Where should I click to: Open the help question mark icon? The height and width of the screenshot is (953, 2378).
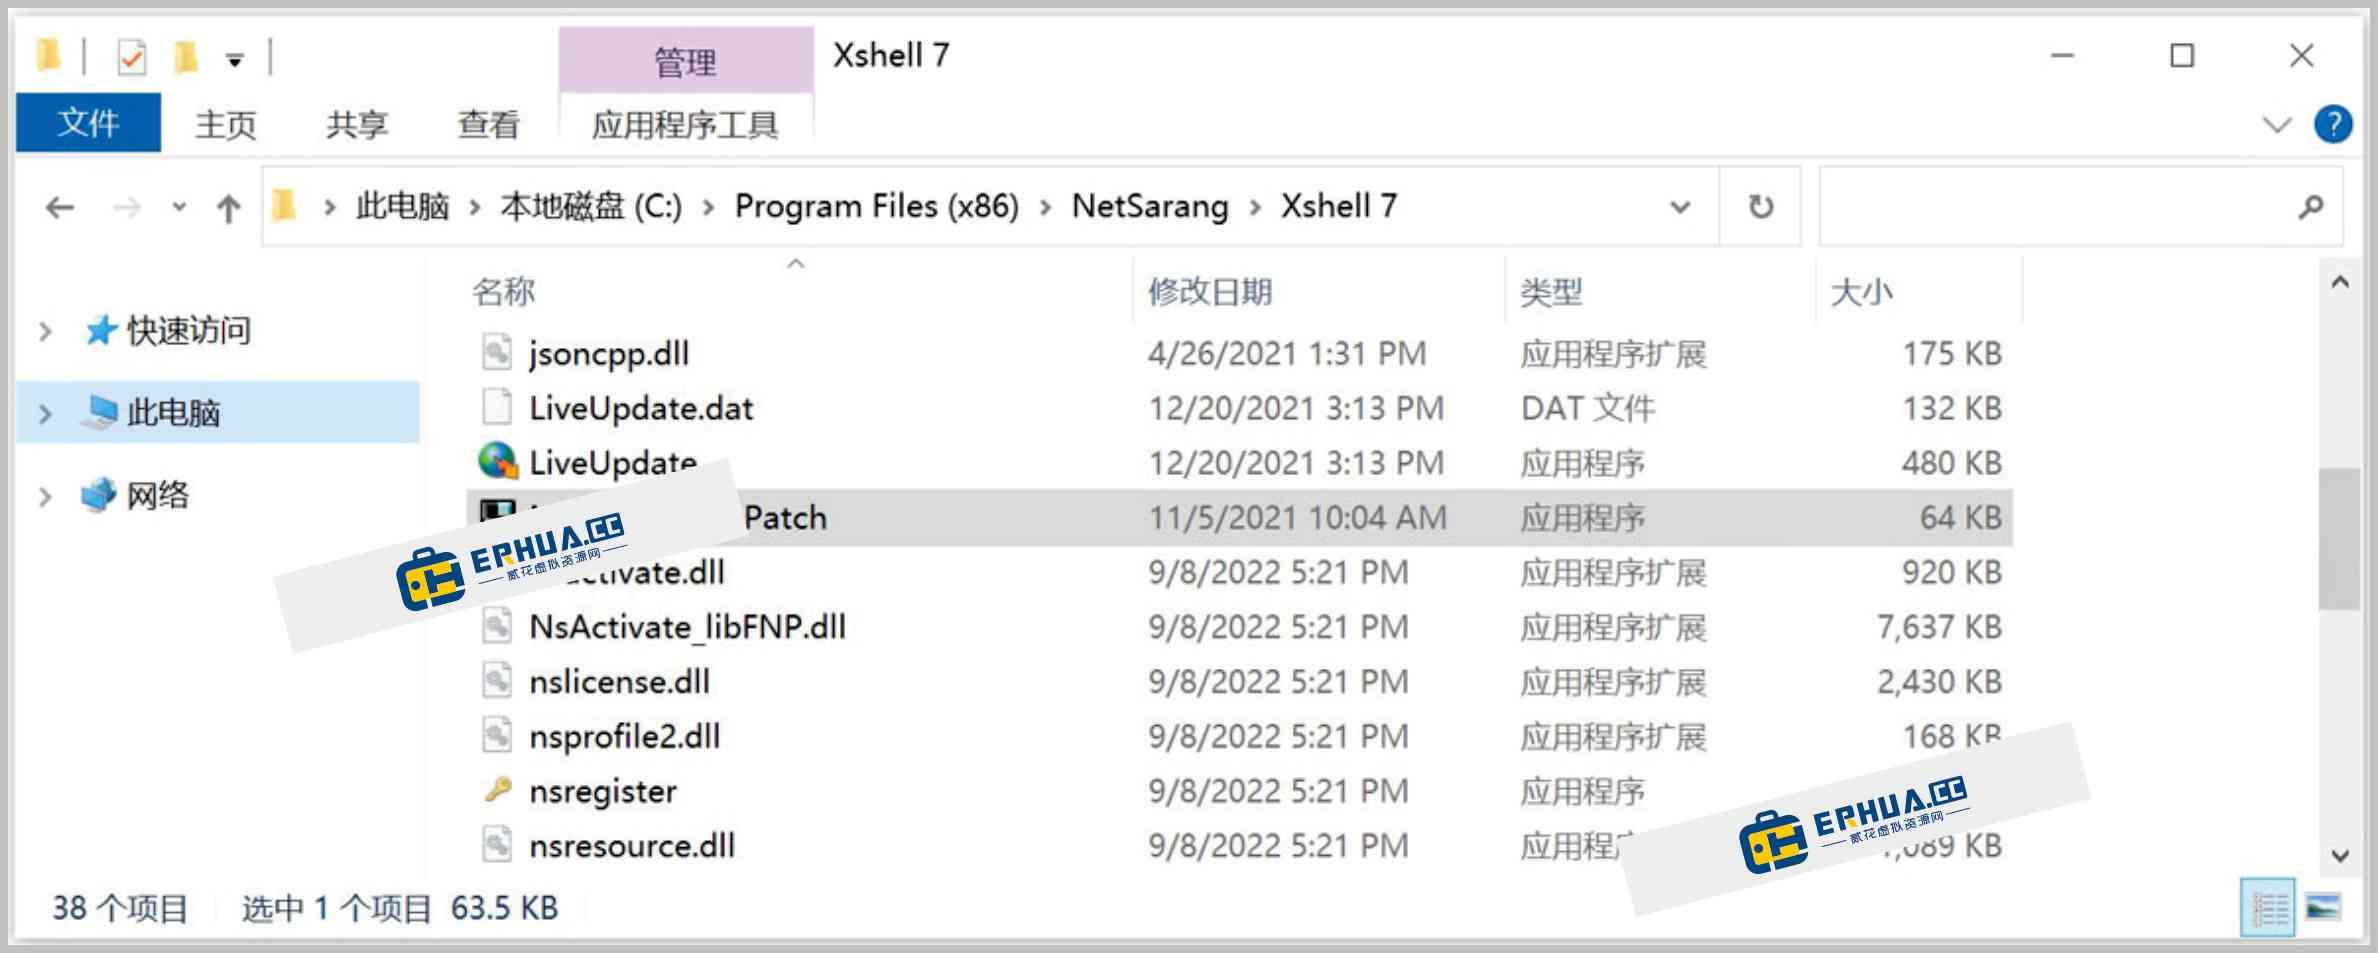coord(2333,125)
